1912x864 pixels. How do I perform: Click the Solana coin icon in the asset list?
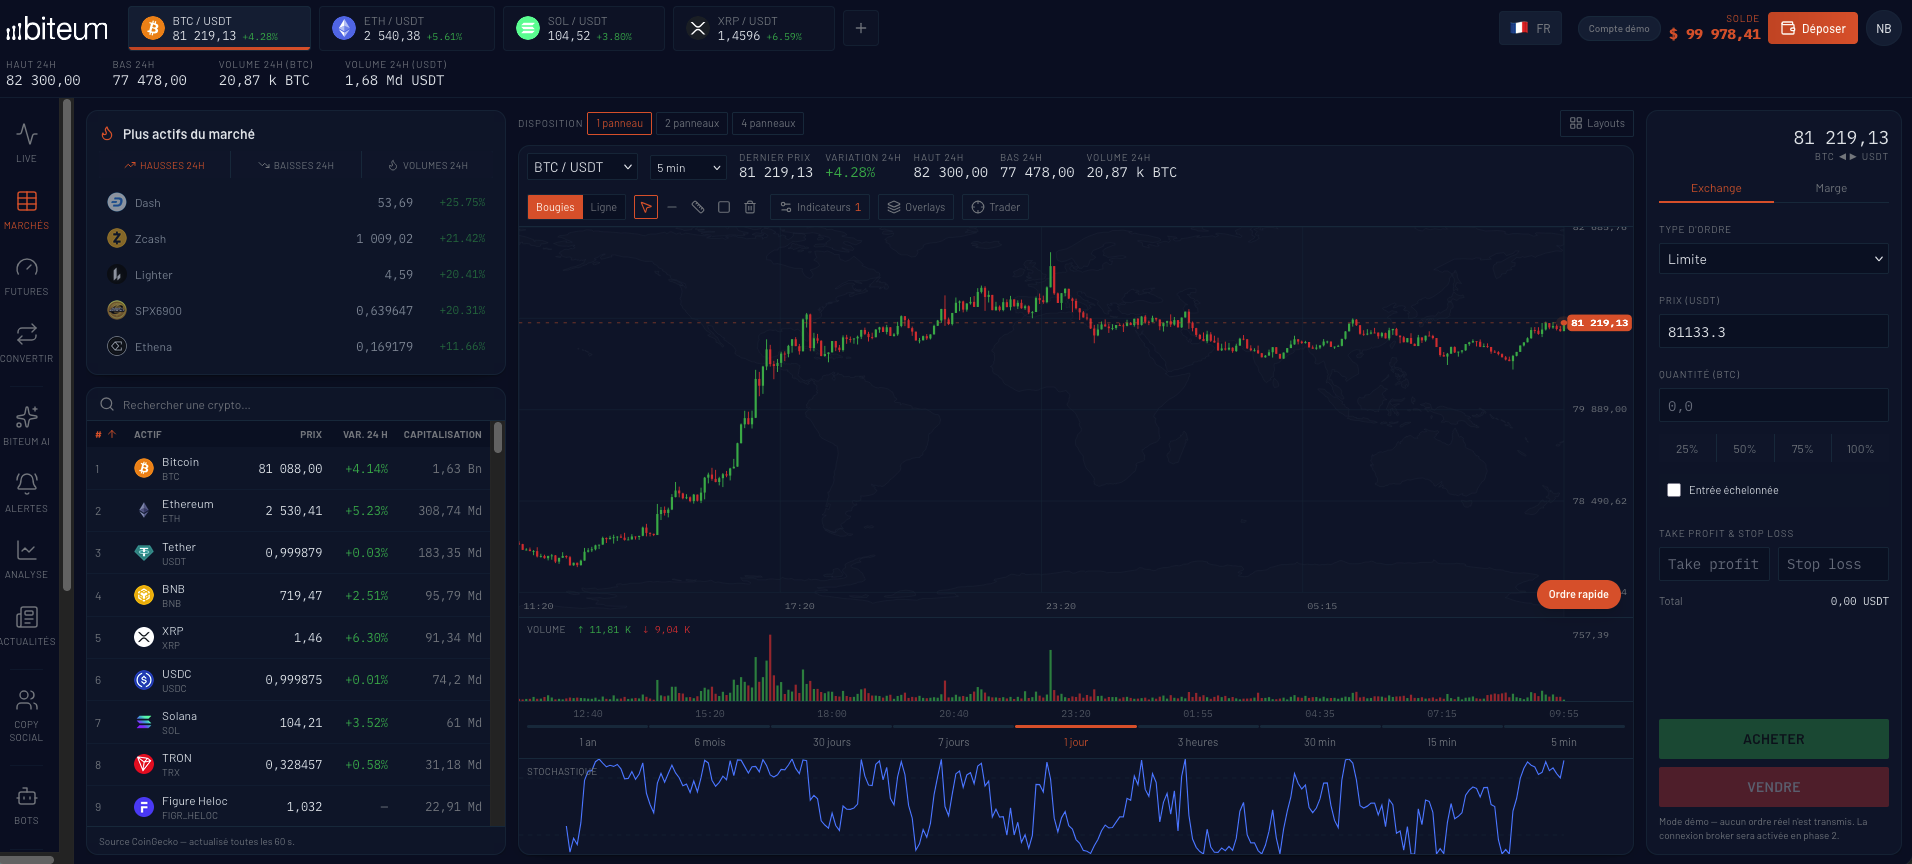point(144,722)
